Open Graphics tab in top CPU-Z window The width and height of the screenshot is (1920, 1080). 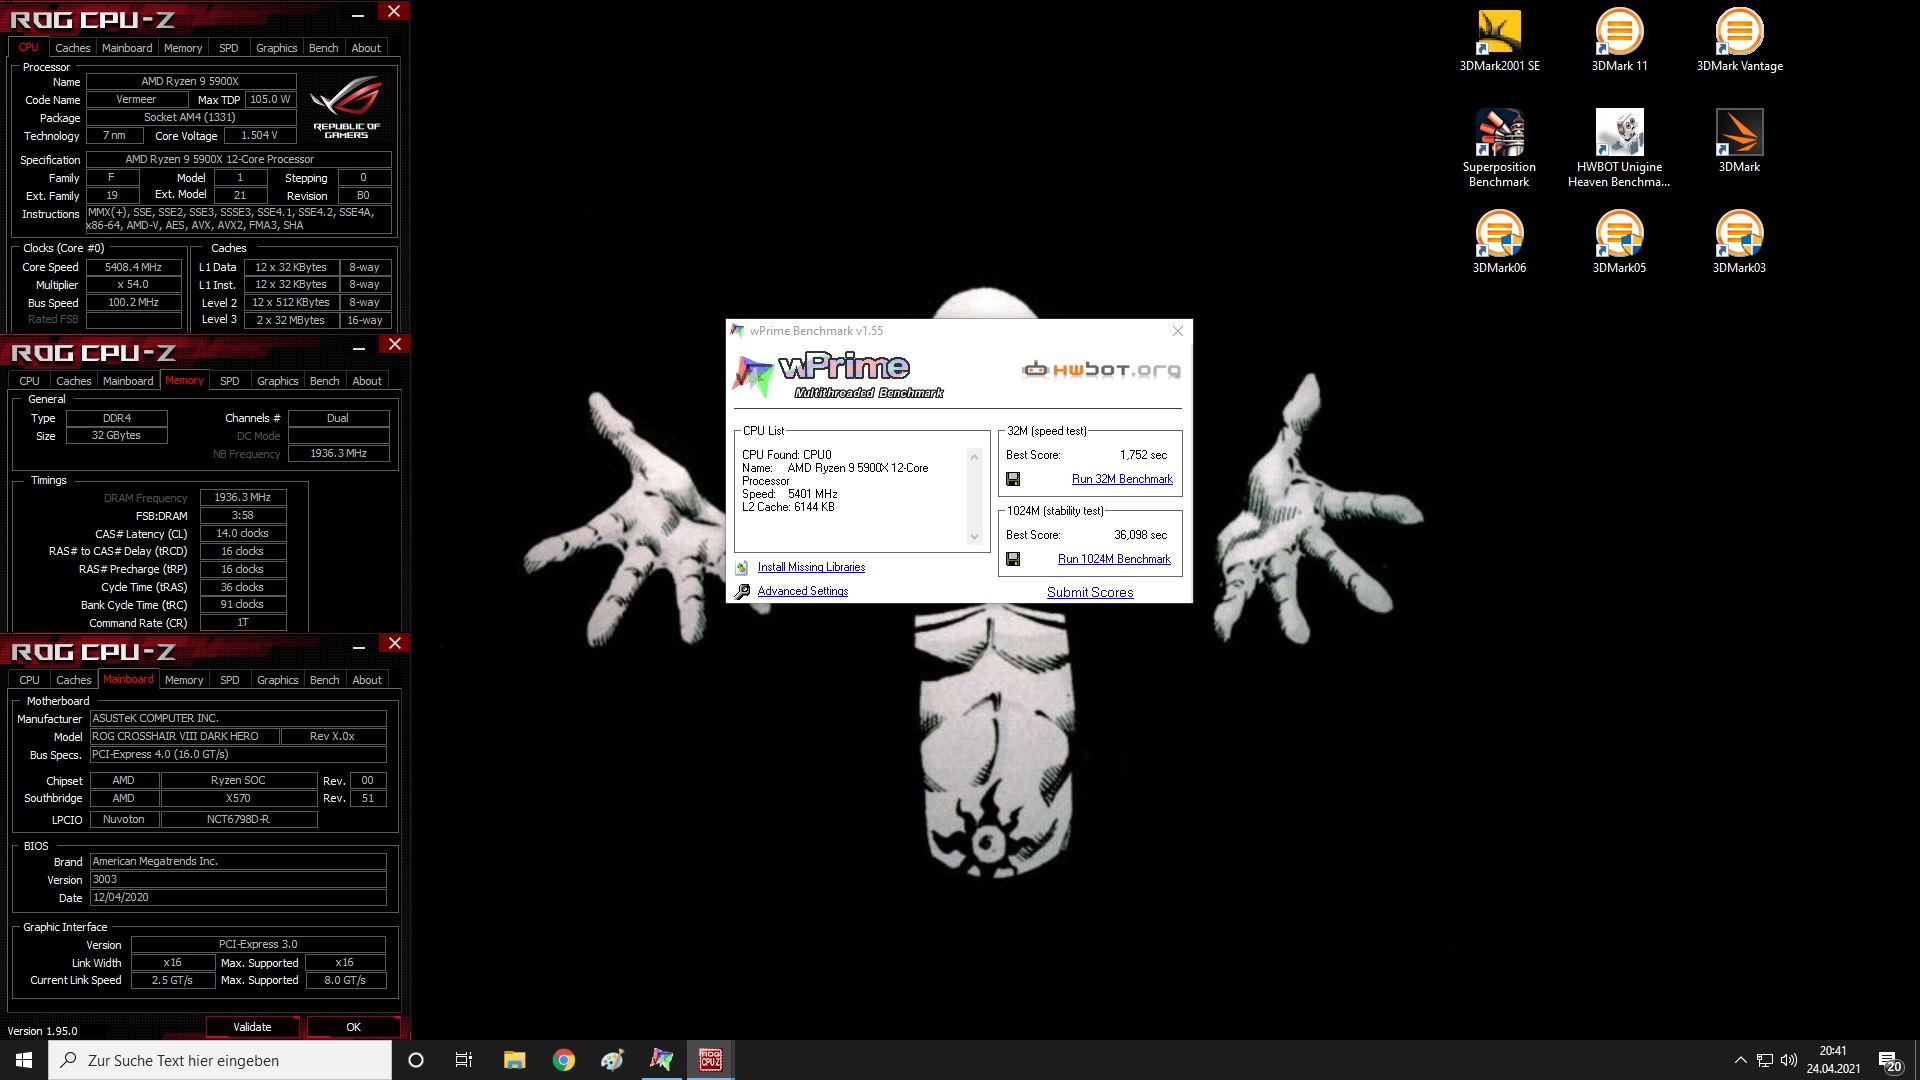[x=277, y=48]
